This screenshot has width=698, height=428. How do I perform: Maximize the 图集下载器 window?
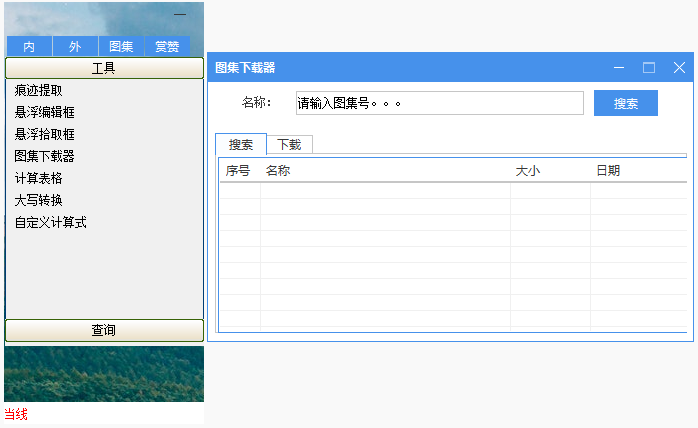pyautogui.click(x=649, y=68)
